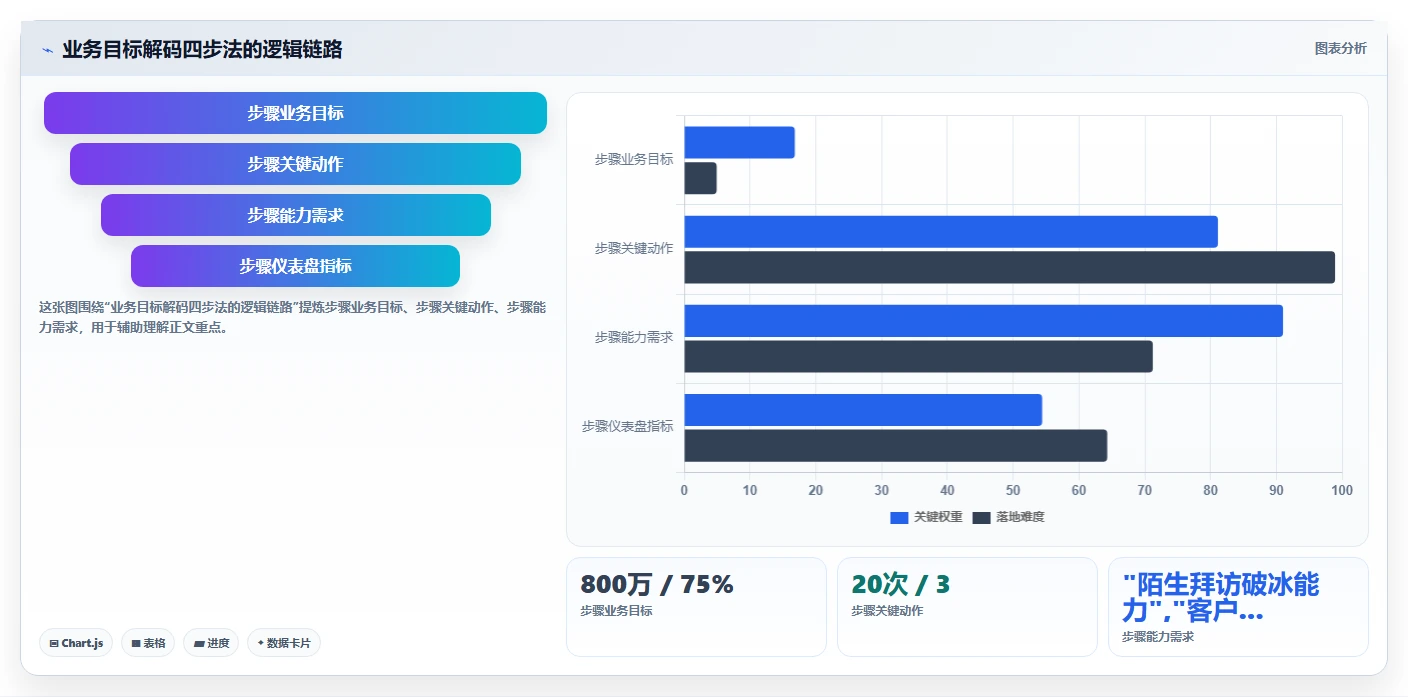The height and width of the screenshot is (697, 1408).
Task: Click the x-axis tick value 100
Action: (x=1342, y=490)
